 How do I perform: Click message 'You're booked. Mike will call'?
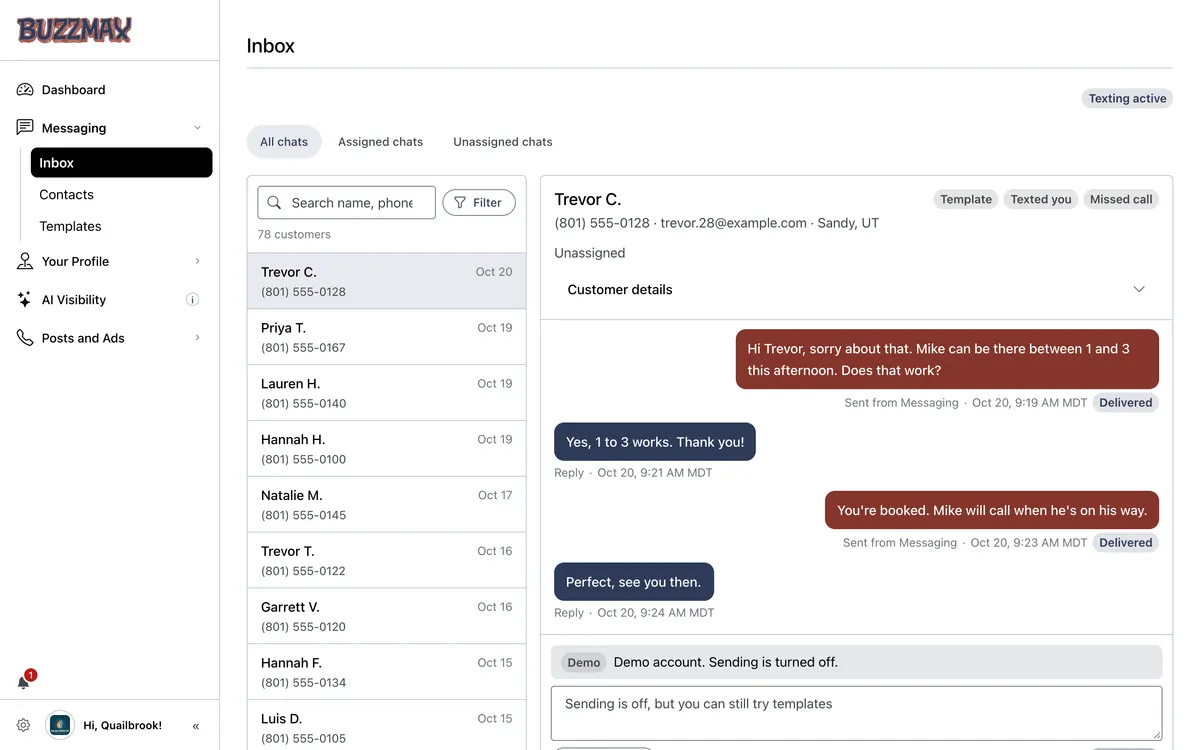pos(992,510)
